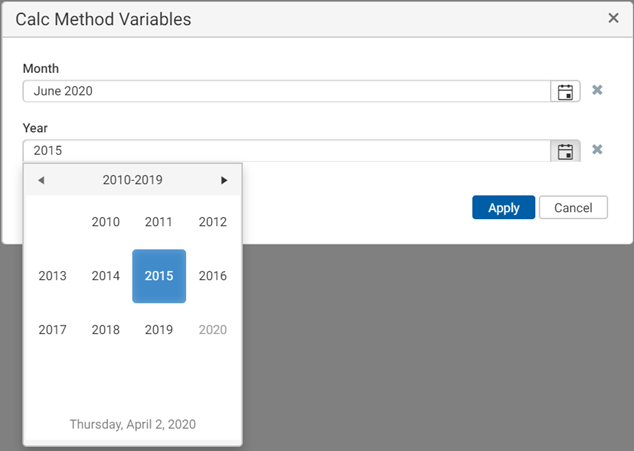Viewport: 634px width, 451px height.
Task: Click the 2010-2019 decade header
Action: (132, 180)
